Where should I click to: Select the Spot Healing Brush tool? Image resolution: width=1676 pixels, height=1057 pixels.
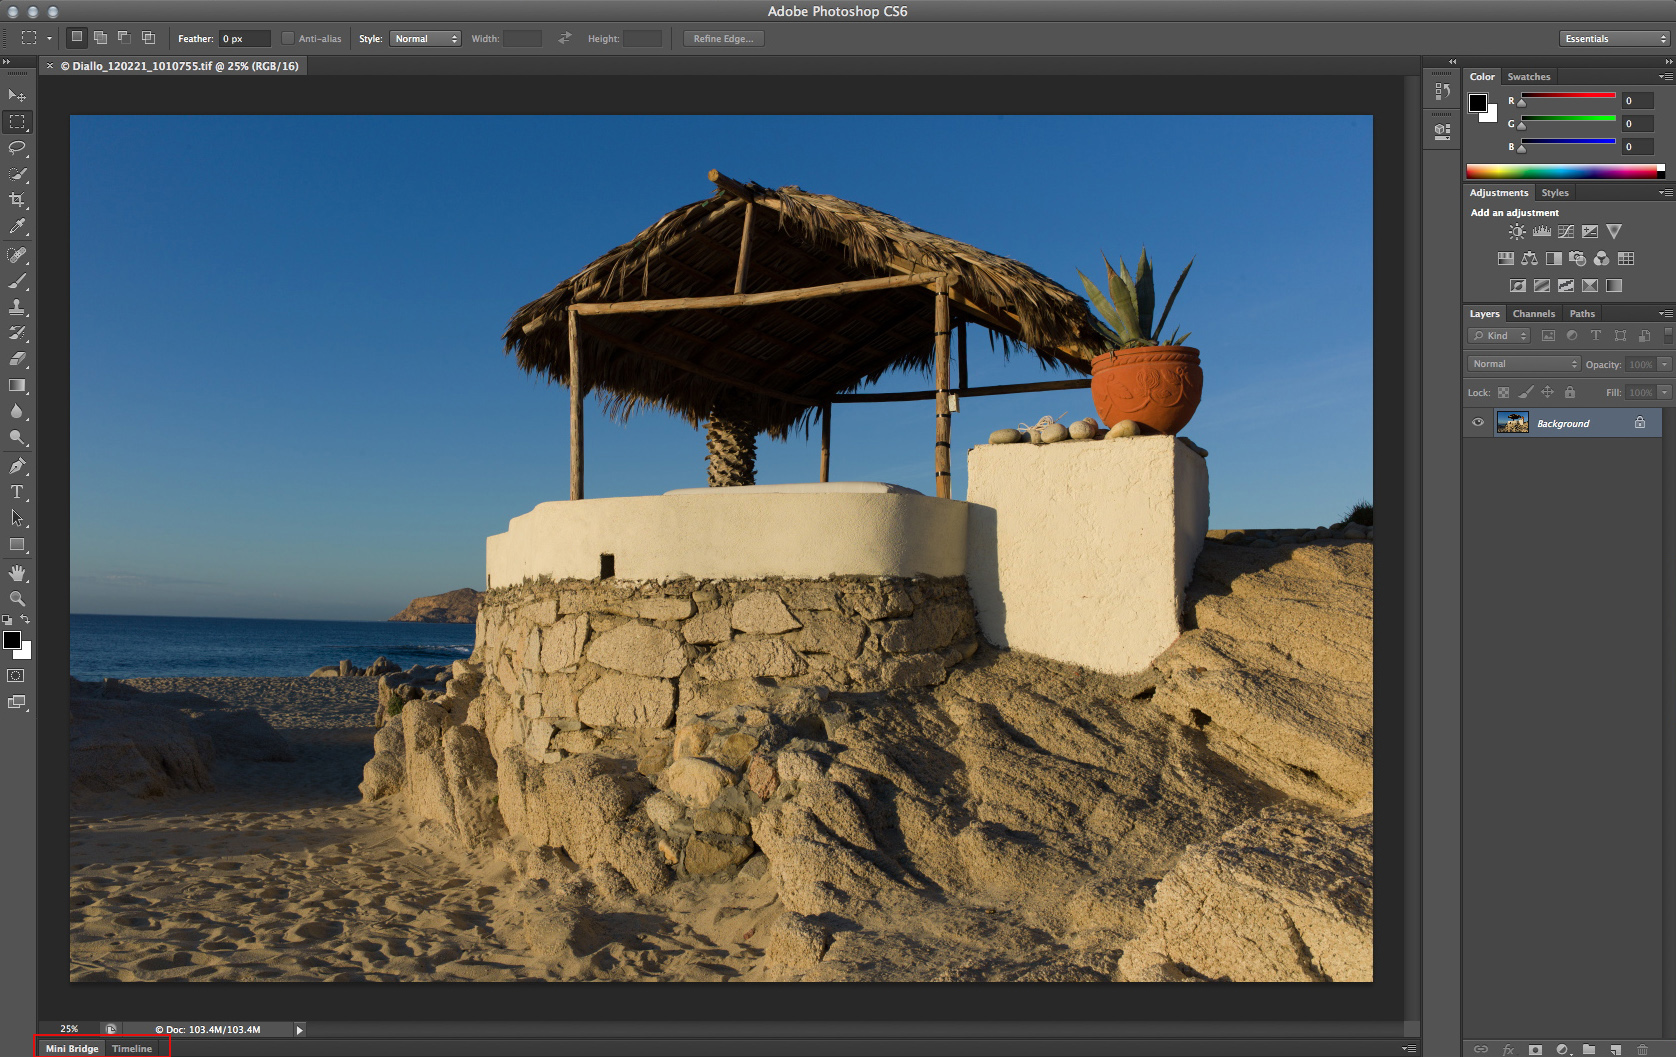coord(17,255)
